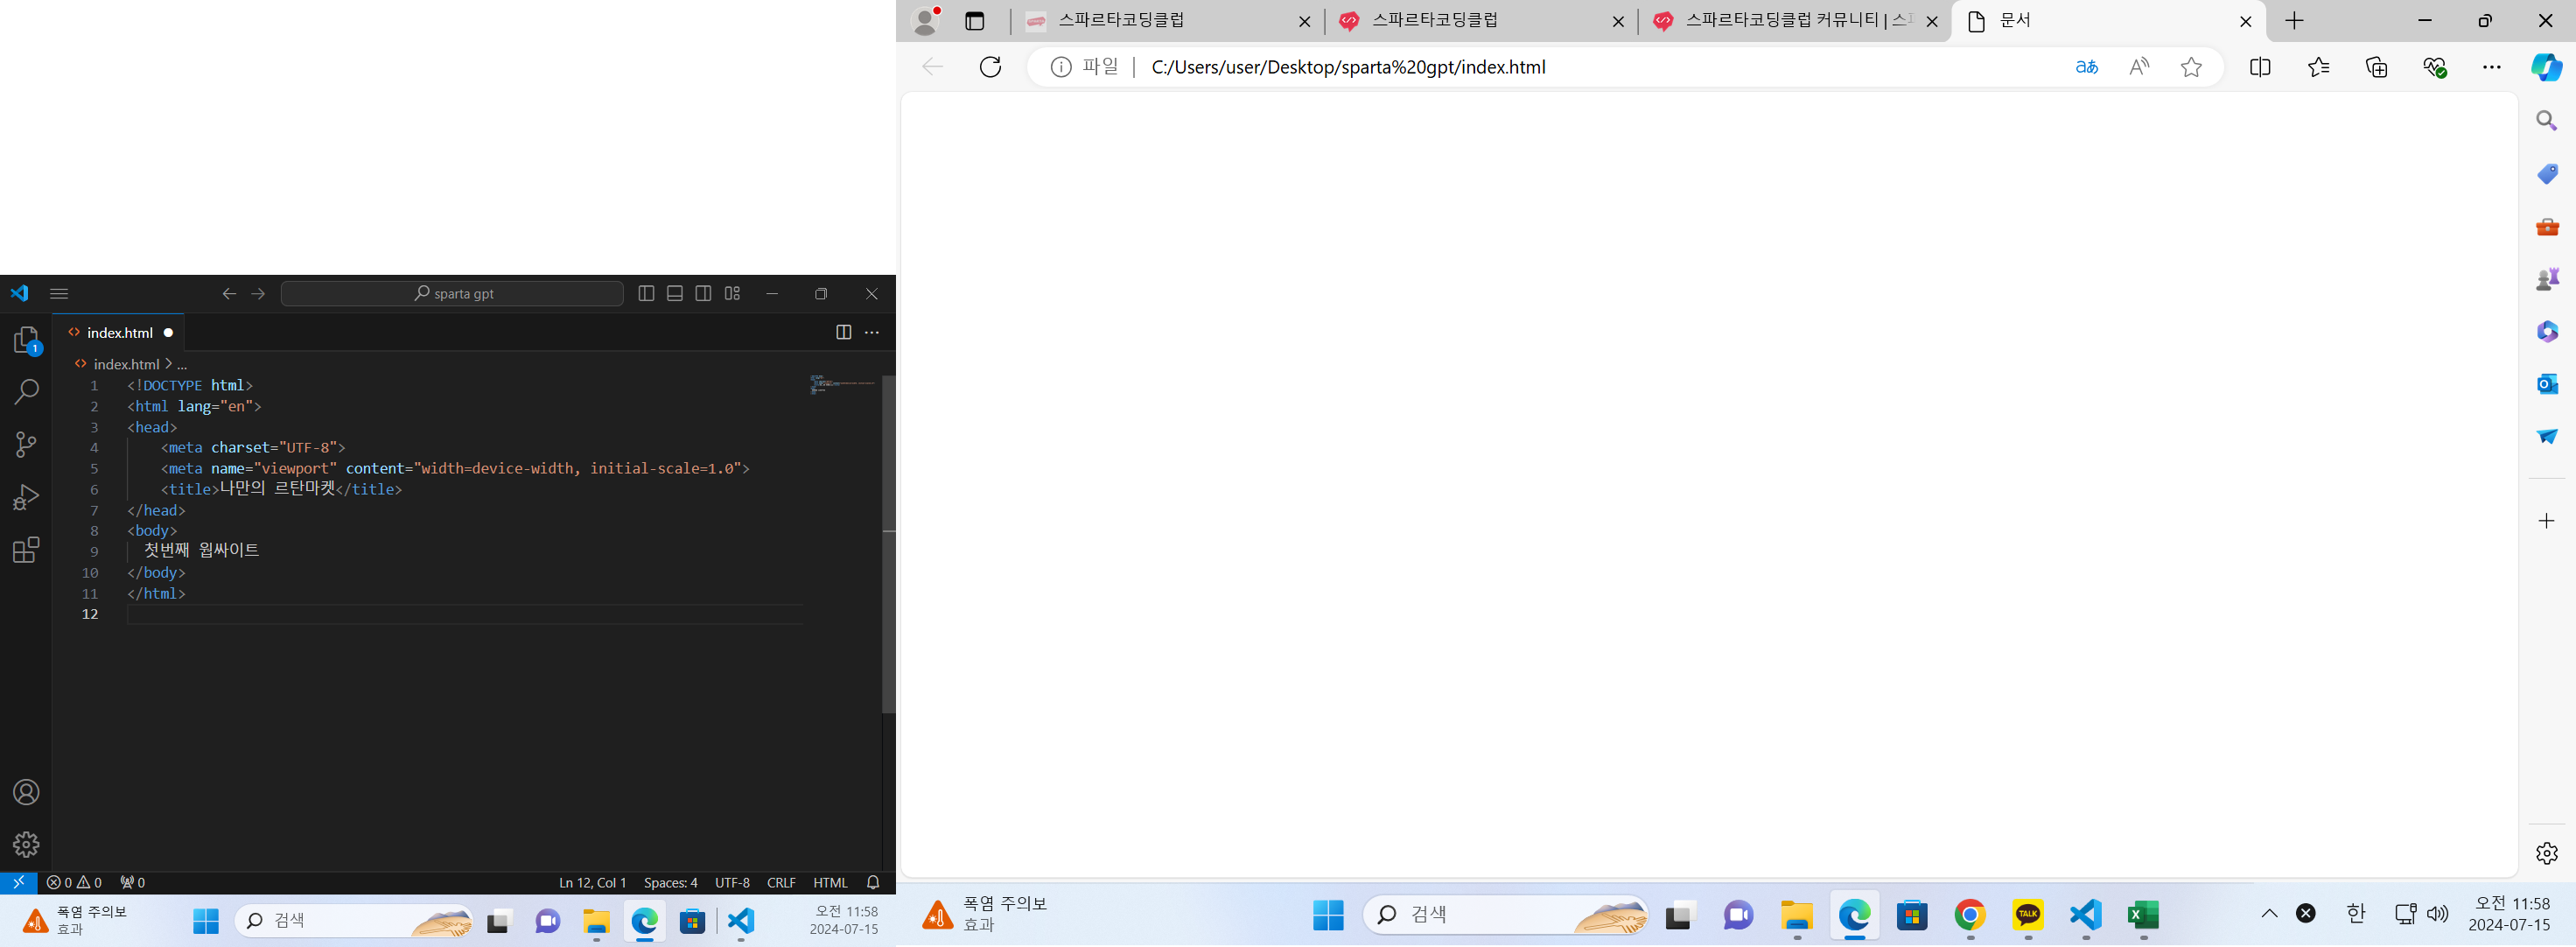This screenshot has height=947, width=2576.
Task: Change line endings via CRLF
Action: [781, 882]
